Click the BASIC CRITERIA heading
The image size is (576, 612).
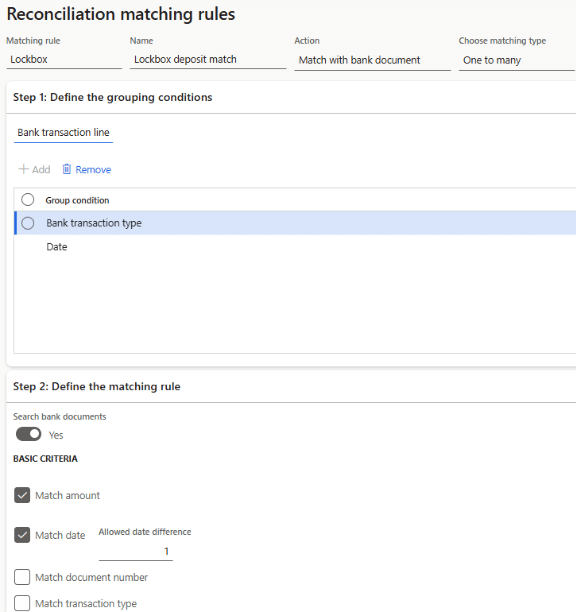pos(45,459)
